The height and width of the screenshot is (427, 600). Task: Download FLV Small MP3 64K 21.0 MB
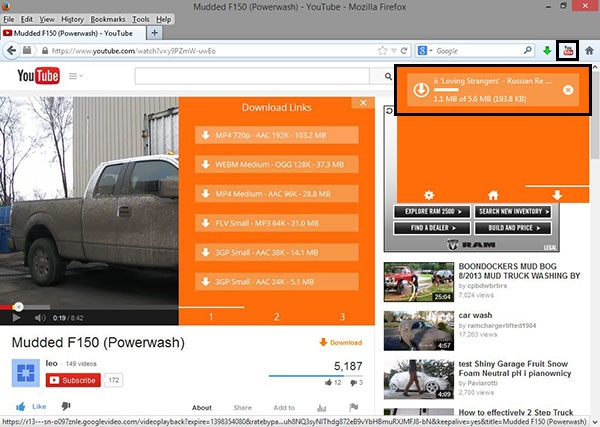tap(277, 223)
